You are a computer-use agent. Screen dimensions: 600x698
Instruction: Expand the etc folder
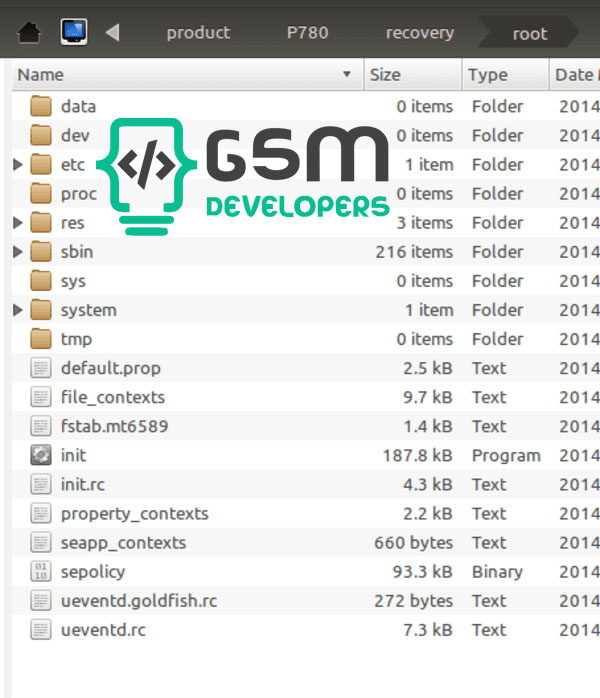(x=18, y=165)
